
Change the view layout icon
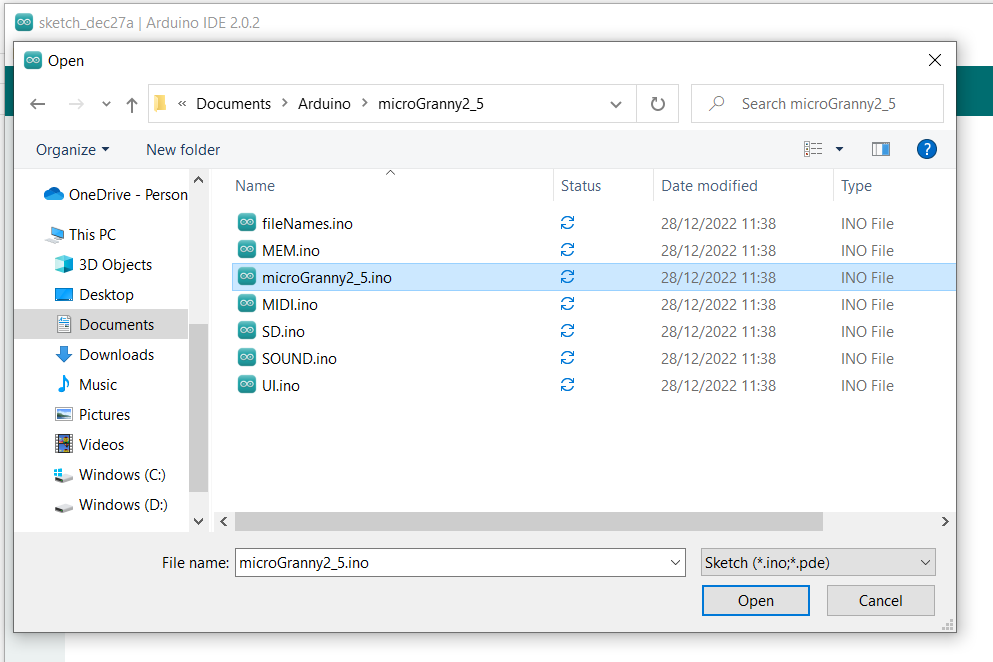[813, 150]
